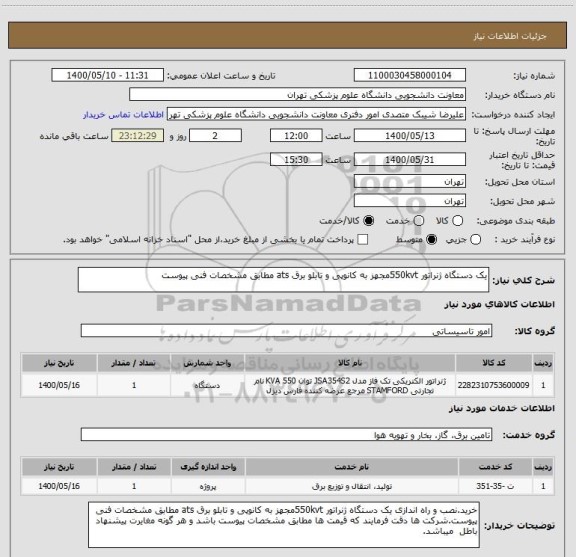The width and height of the screenshot is (576, 557).
Task: Click the goods table need date 1400/05/16
Action: pos(59,385)
